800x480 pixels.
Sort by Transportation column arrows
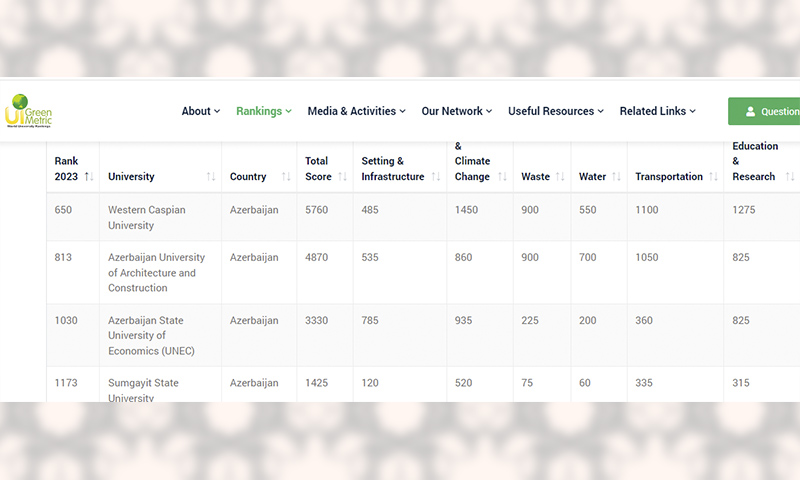[x=713, y=176]
